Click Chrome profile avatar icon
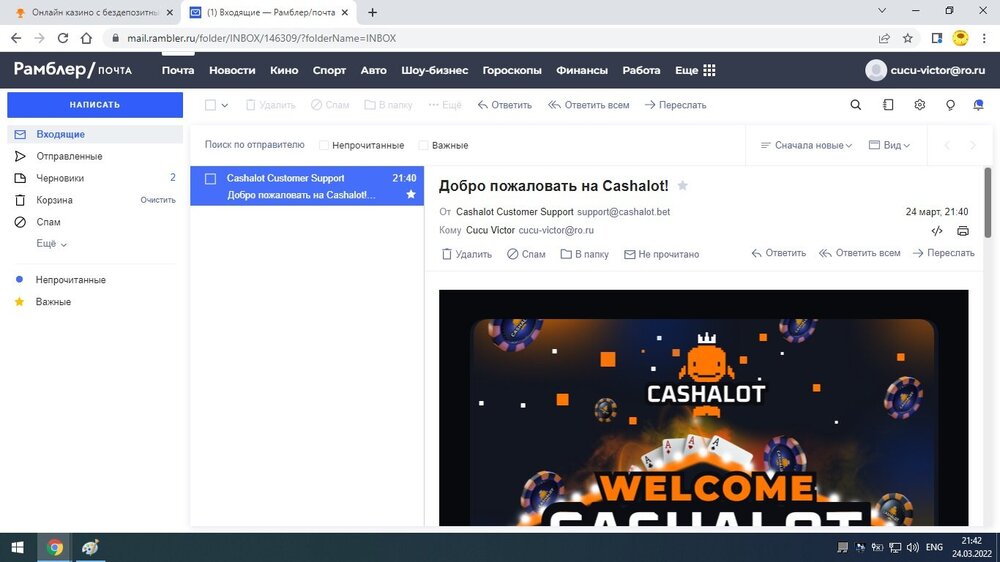The width and height of the screenshot is (1000, 562). pos(960,38)
